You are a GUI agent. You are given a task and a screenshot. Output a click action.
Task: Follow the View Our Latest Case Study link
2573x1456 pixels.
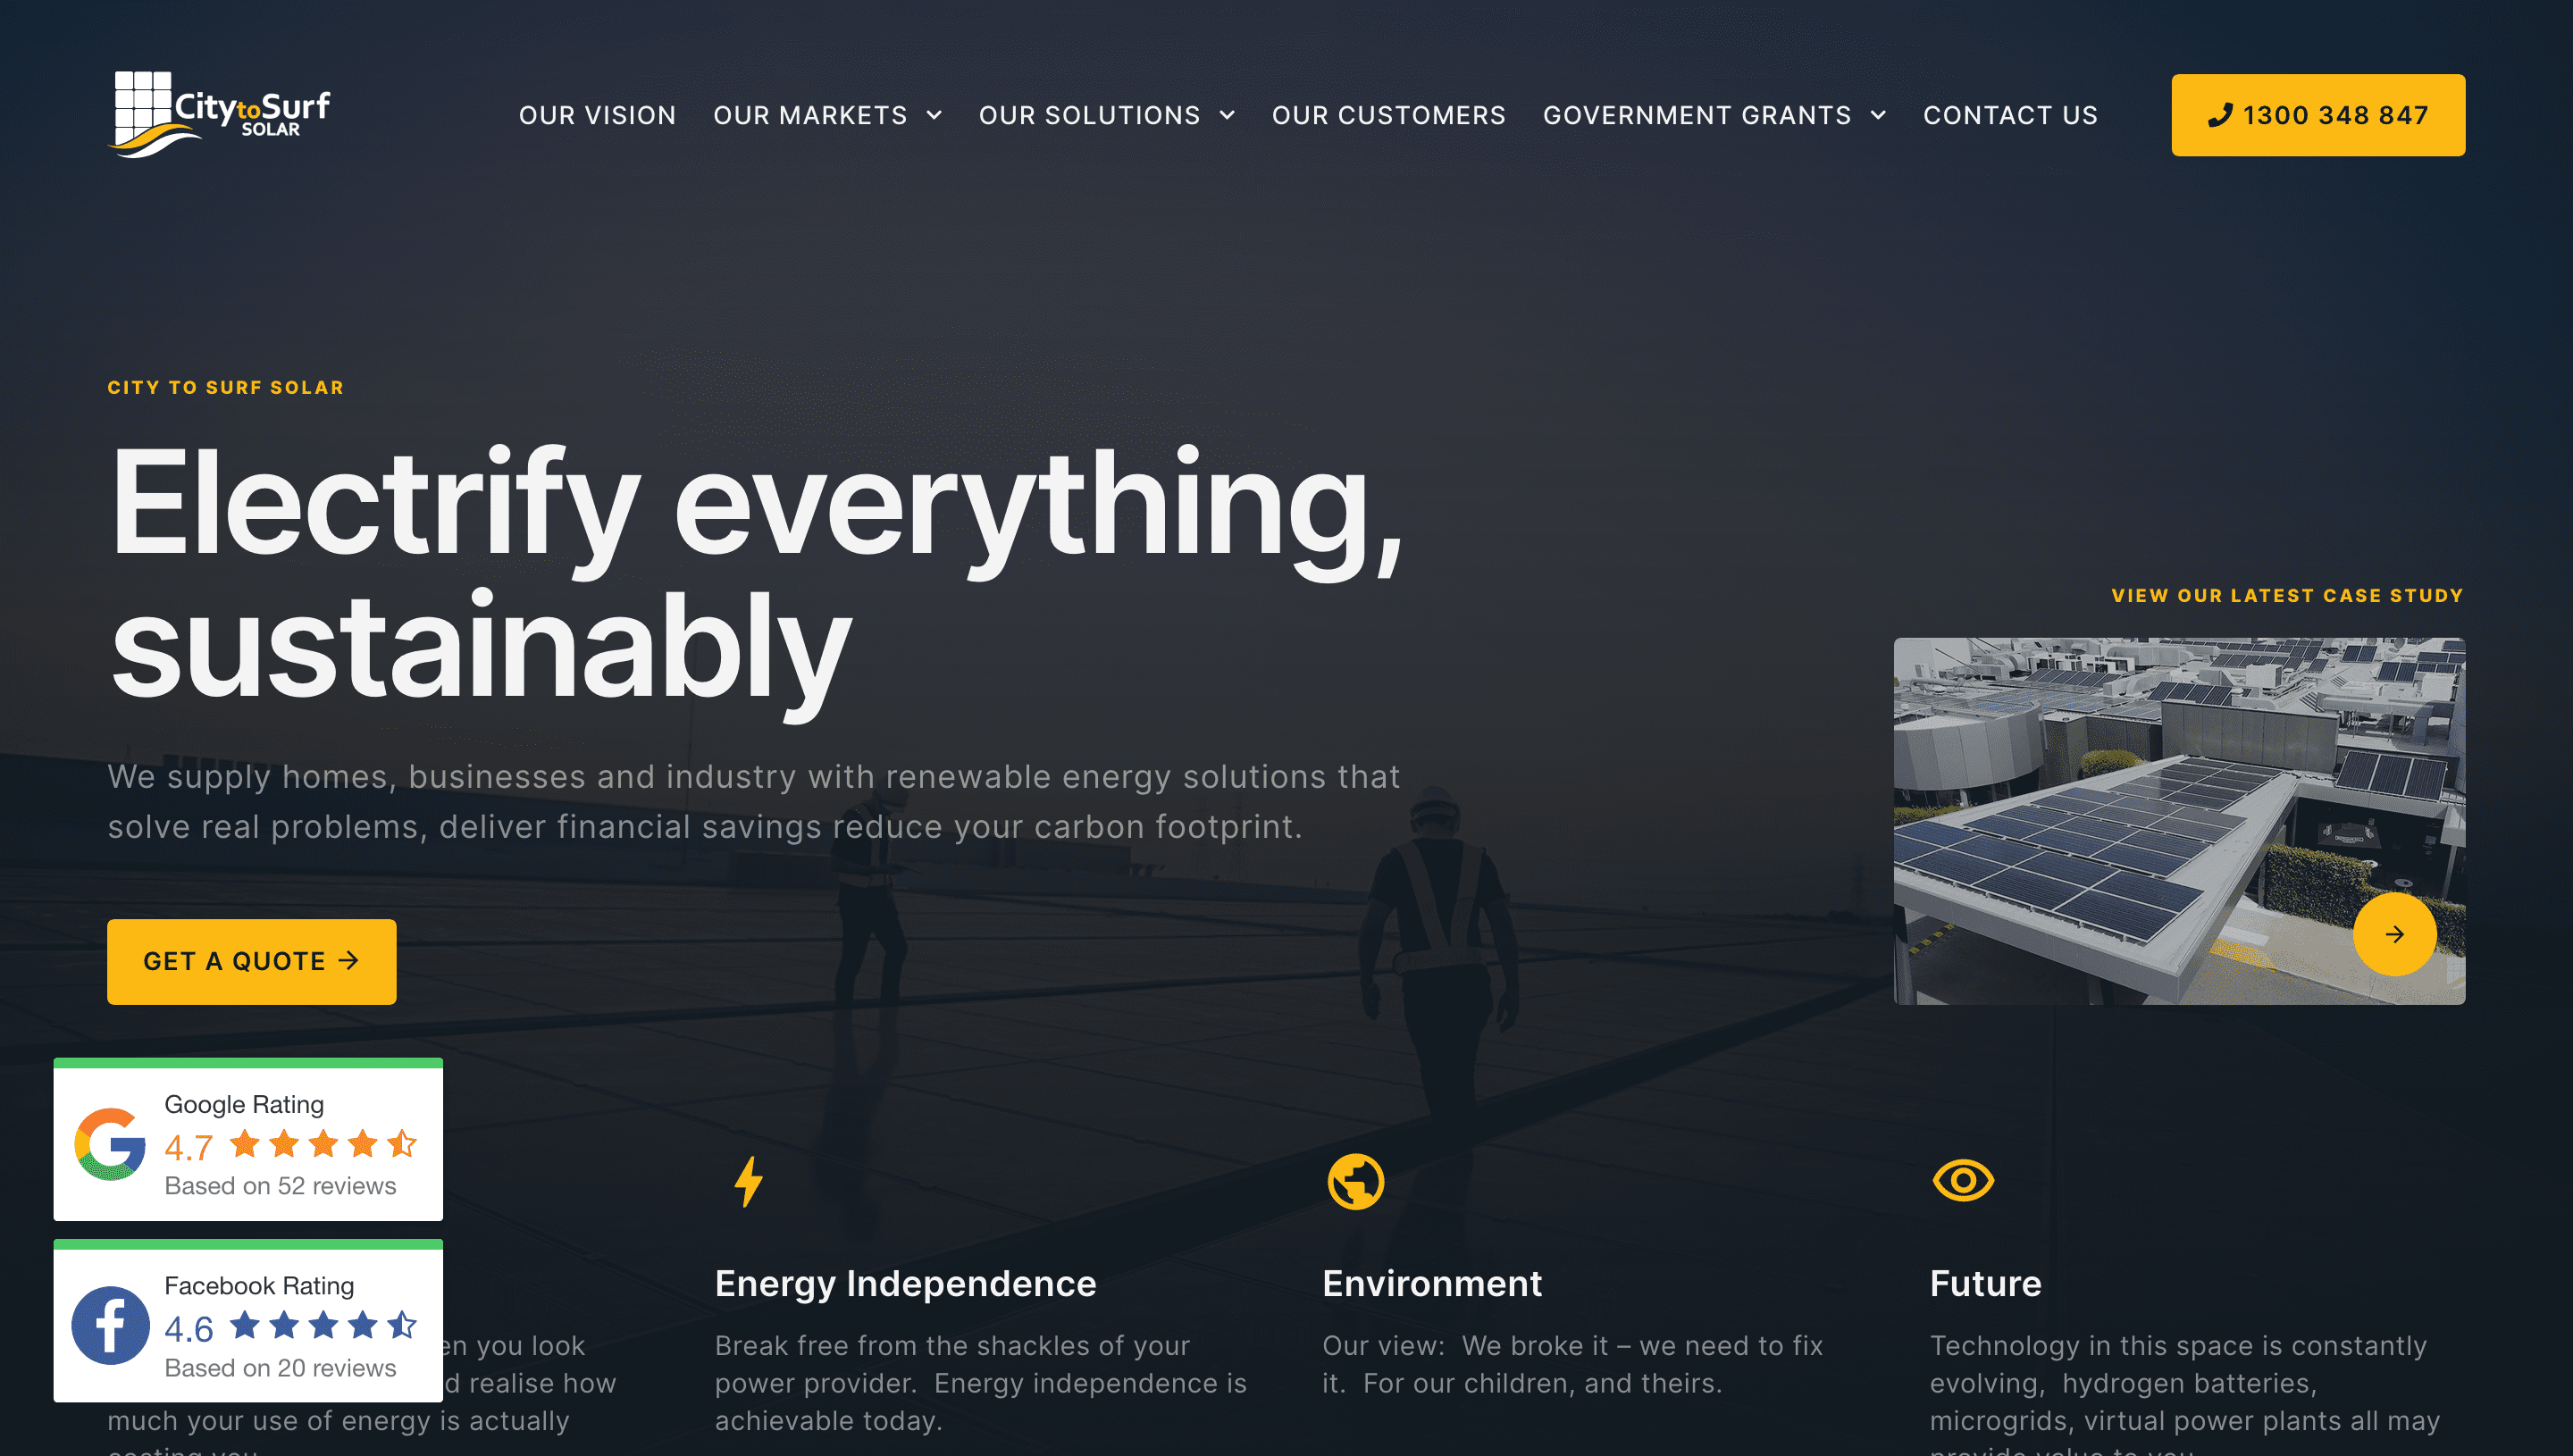coord(2287,595)
